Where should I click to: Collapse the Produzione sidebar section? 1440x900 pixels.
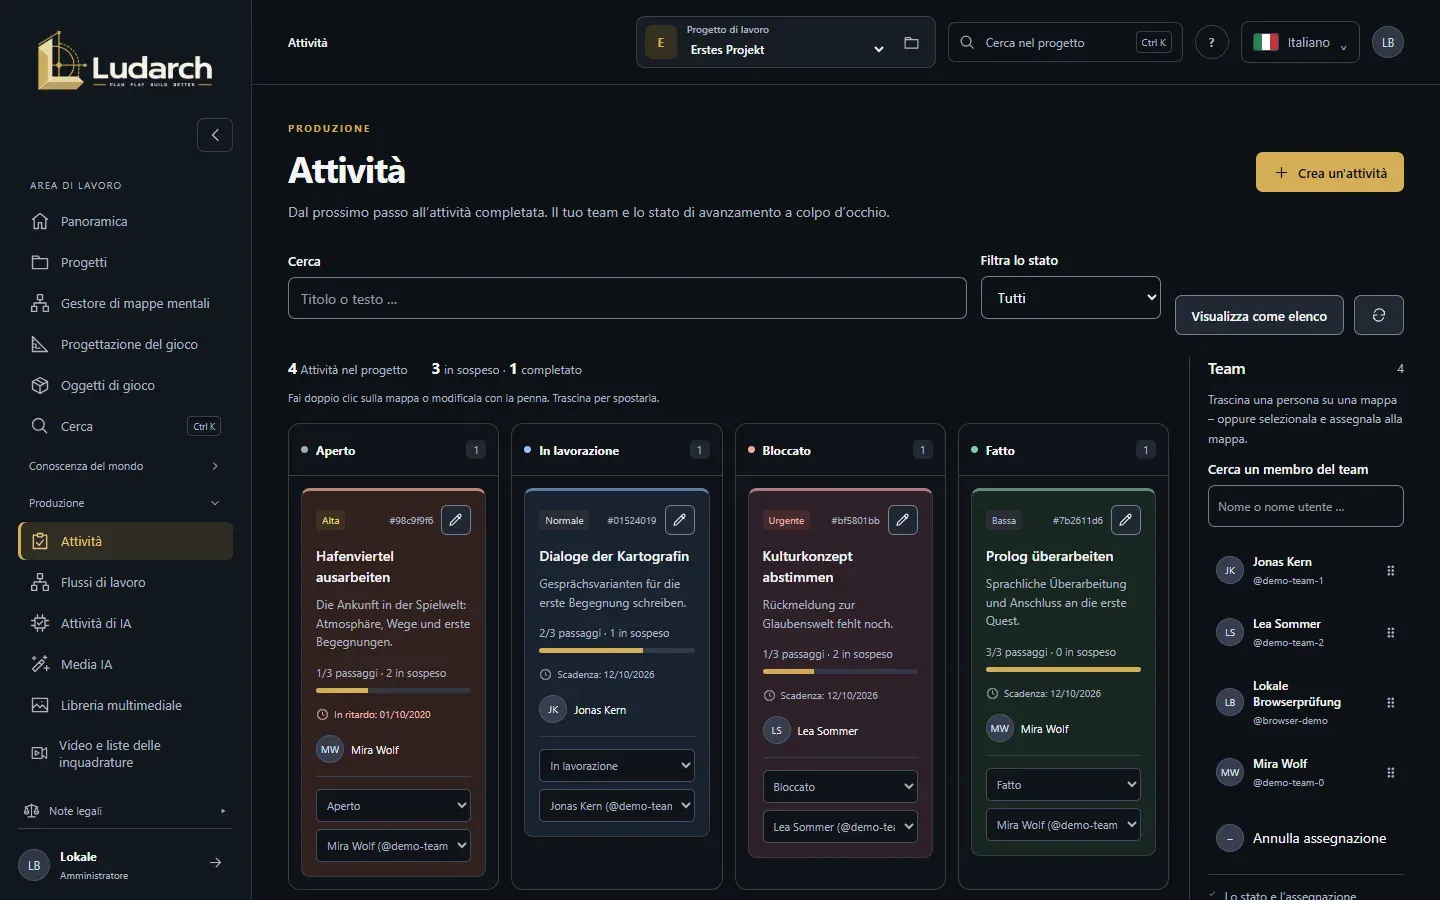pyautogui.click(x=126, y=503)
